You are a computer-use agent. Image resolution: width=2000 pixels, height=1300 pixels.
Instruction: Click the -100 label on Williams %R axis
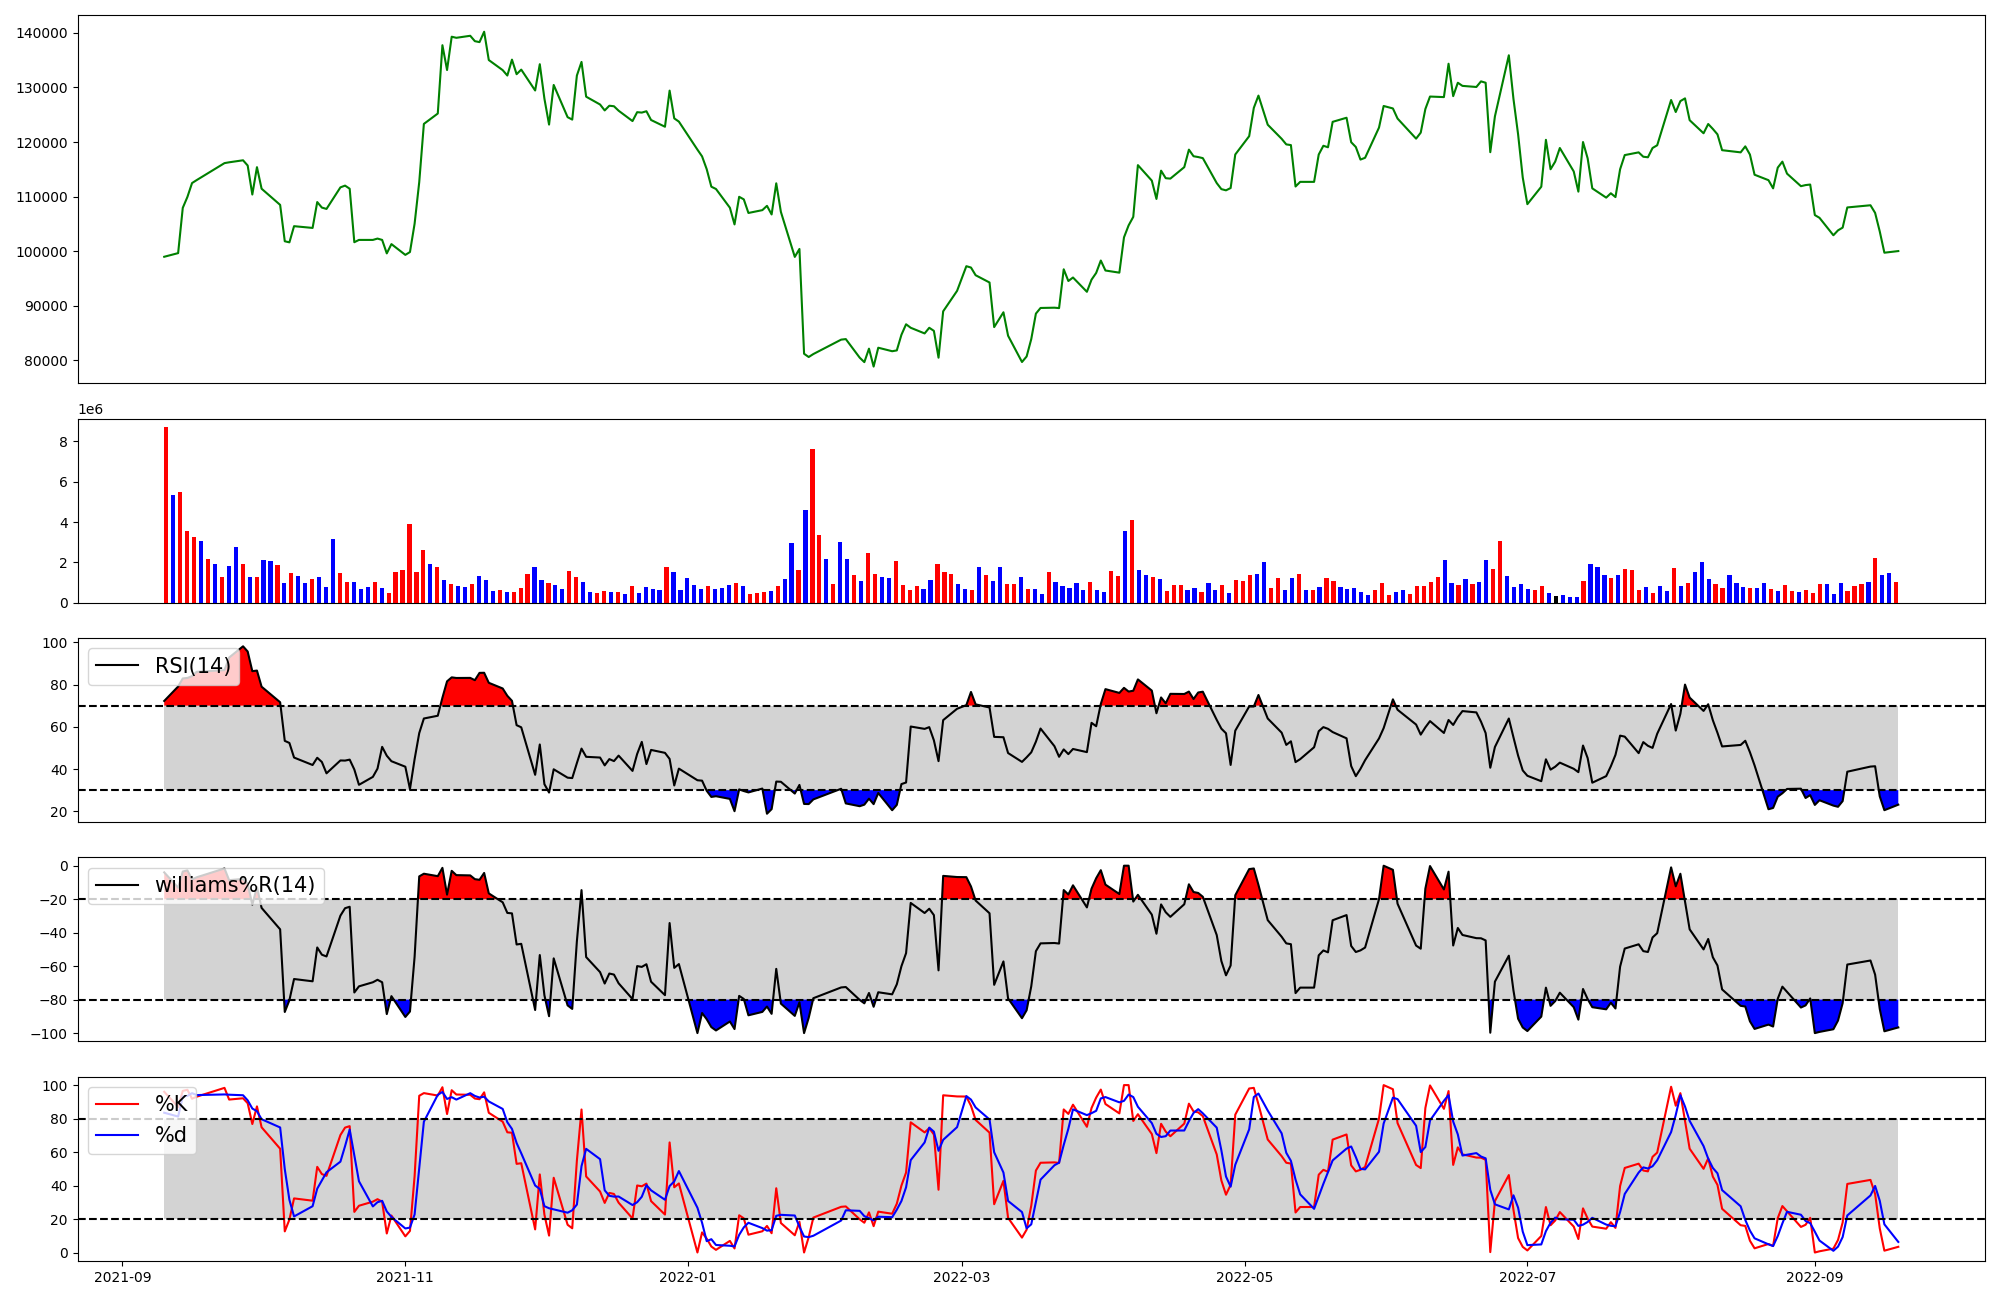(50, 1034)
